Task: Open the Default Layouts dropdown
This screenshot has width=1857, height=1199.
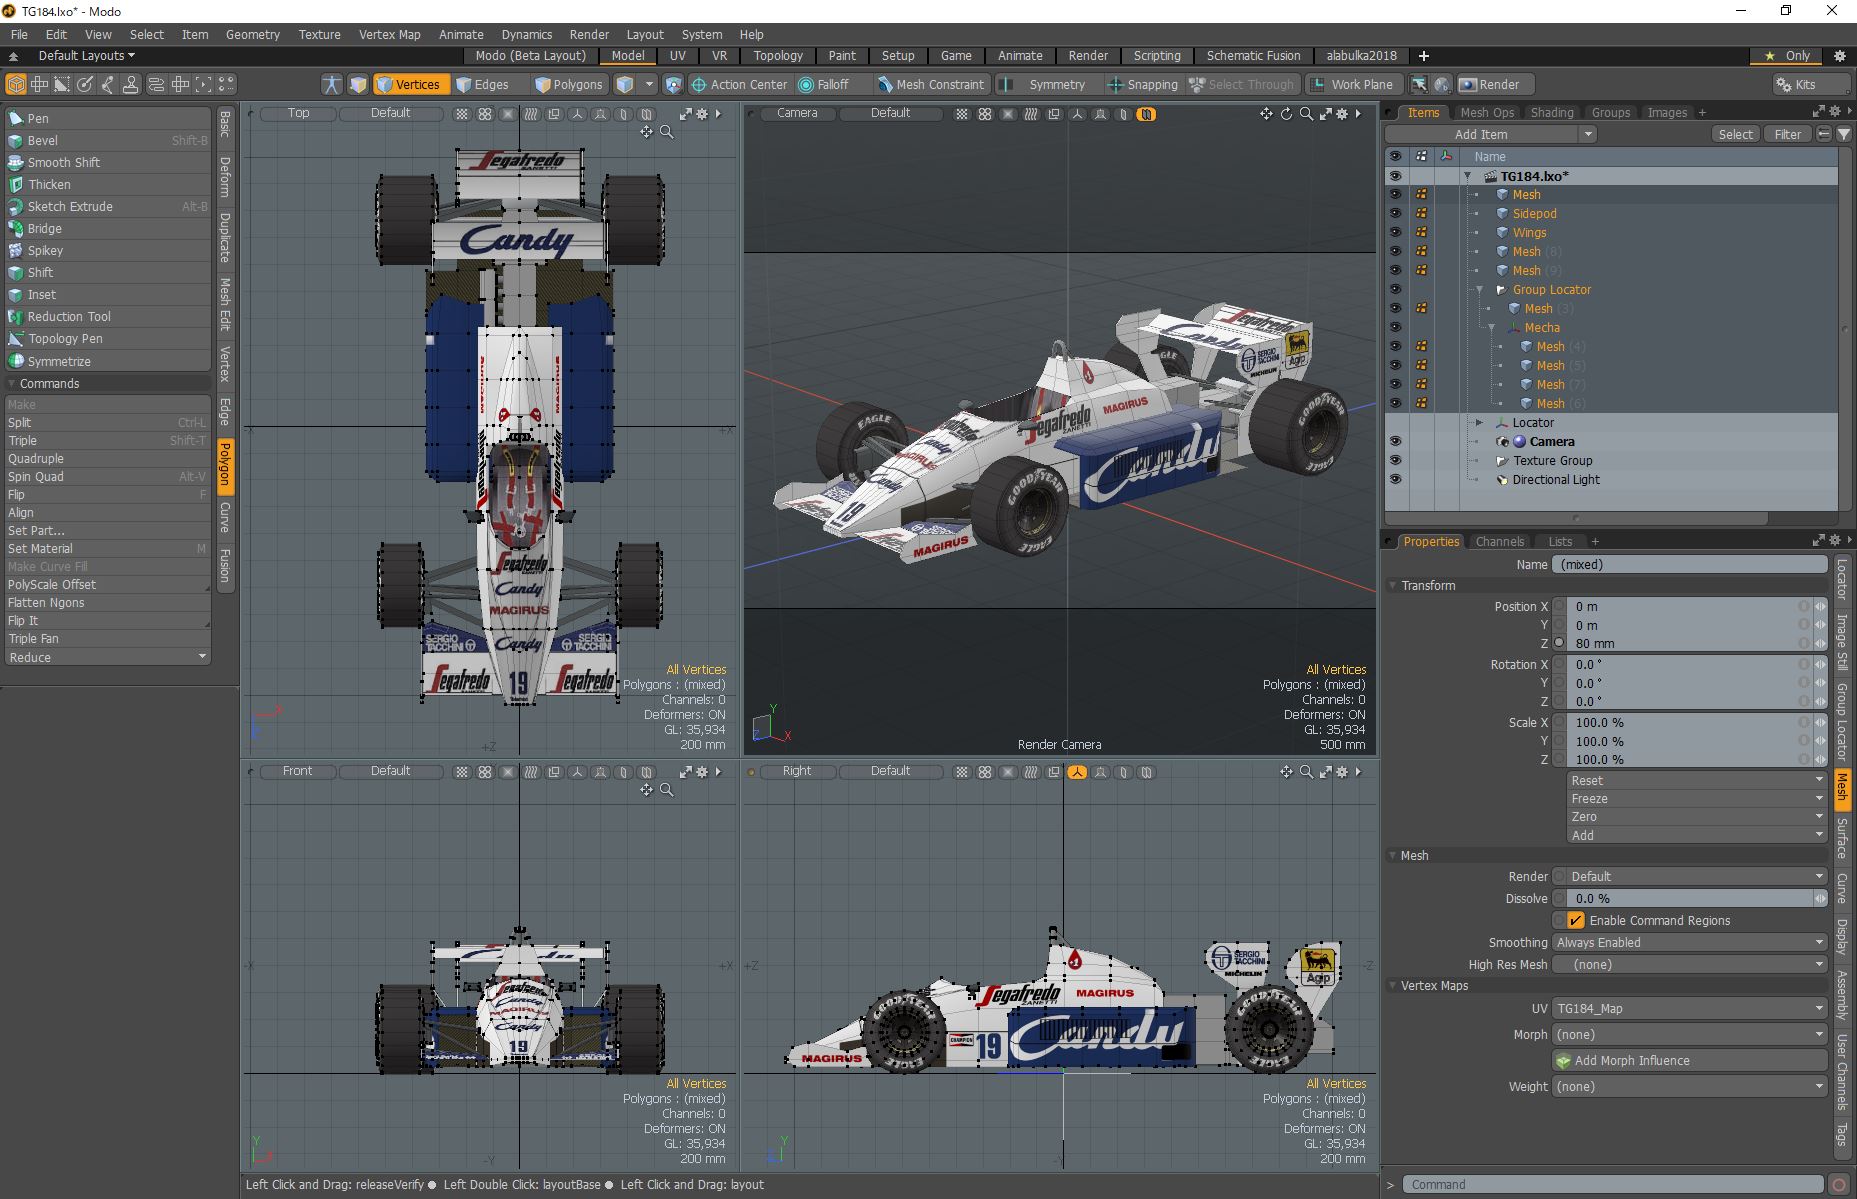Action: [86, 56]
